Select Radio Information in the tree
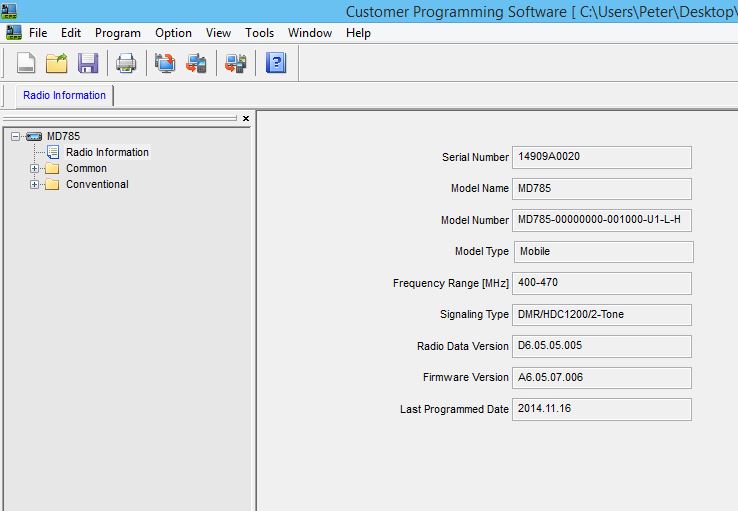The image size is (738, 511). [x=107, y=152]
